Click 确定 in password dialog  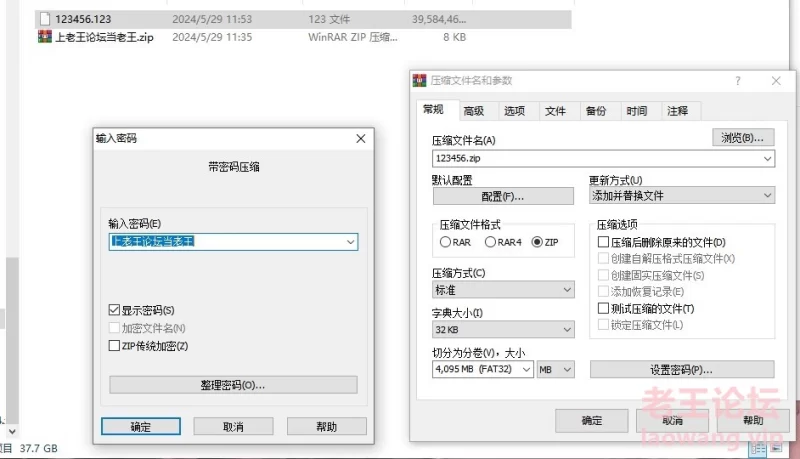pos(141,426)
